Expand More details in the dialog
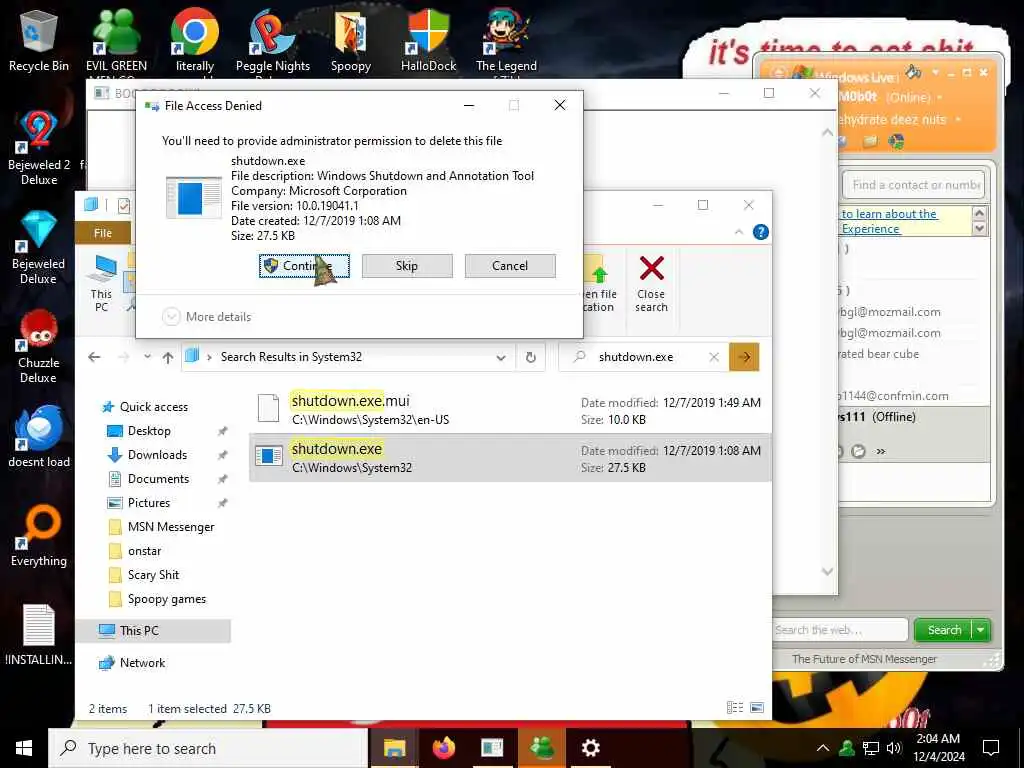 [206, 317]
